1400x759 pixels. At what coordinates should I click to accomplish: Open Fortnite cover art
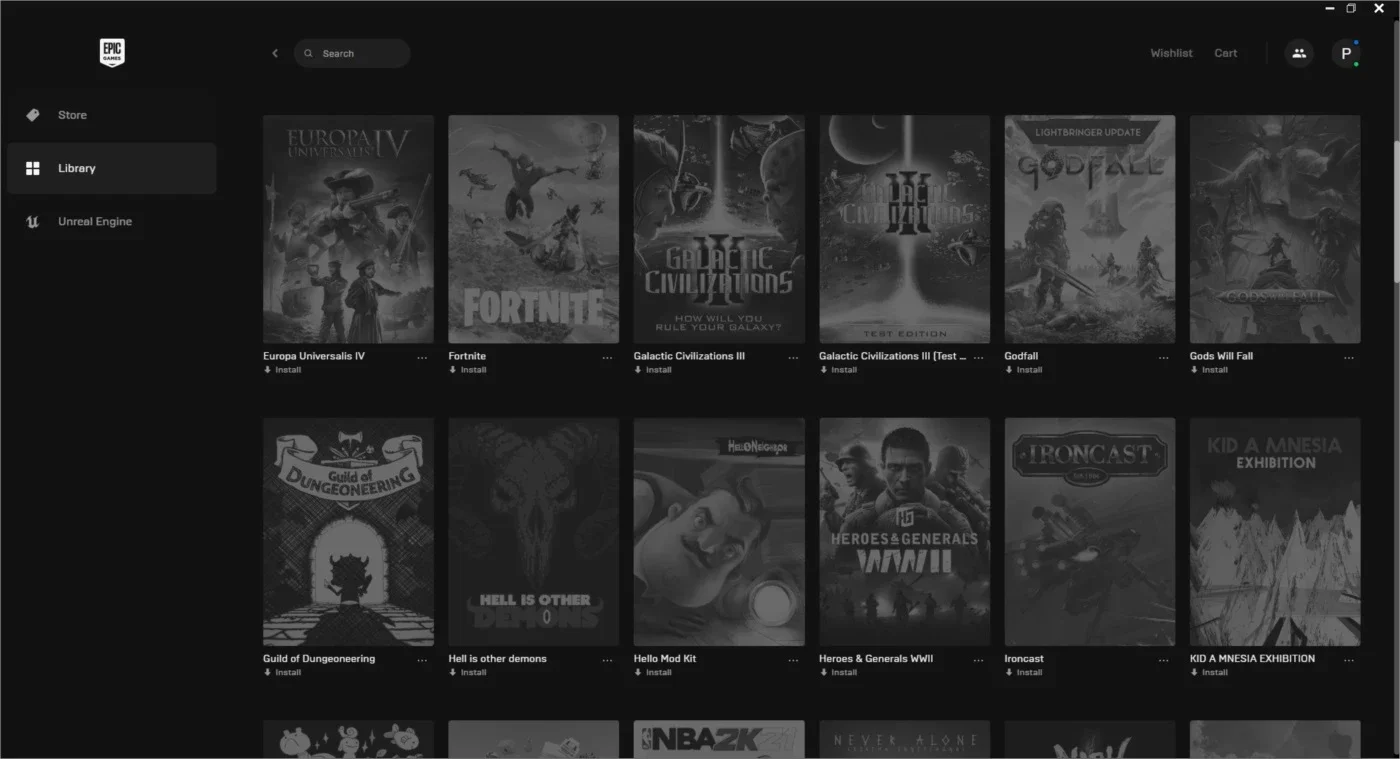point(533,229)
